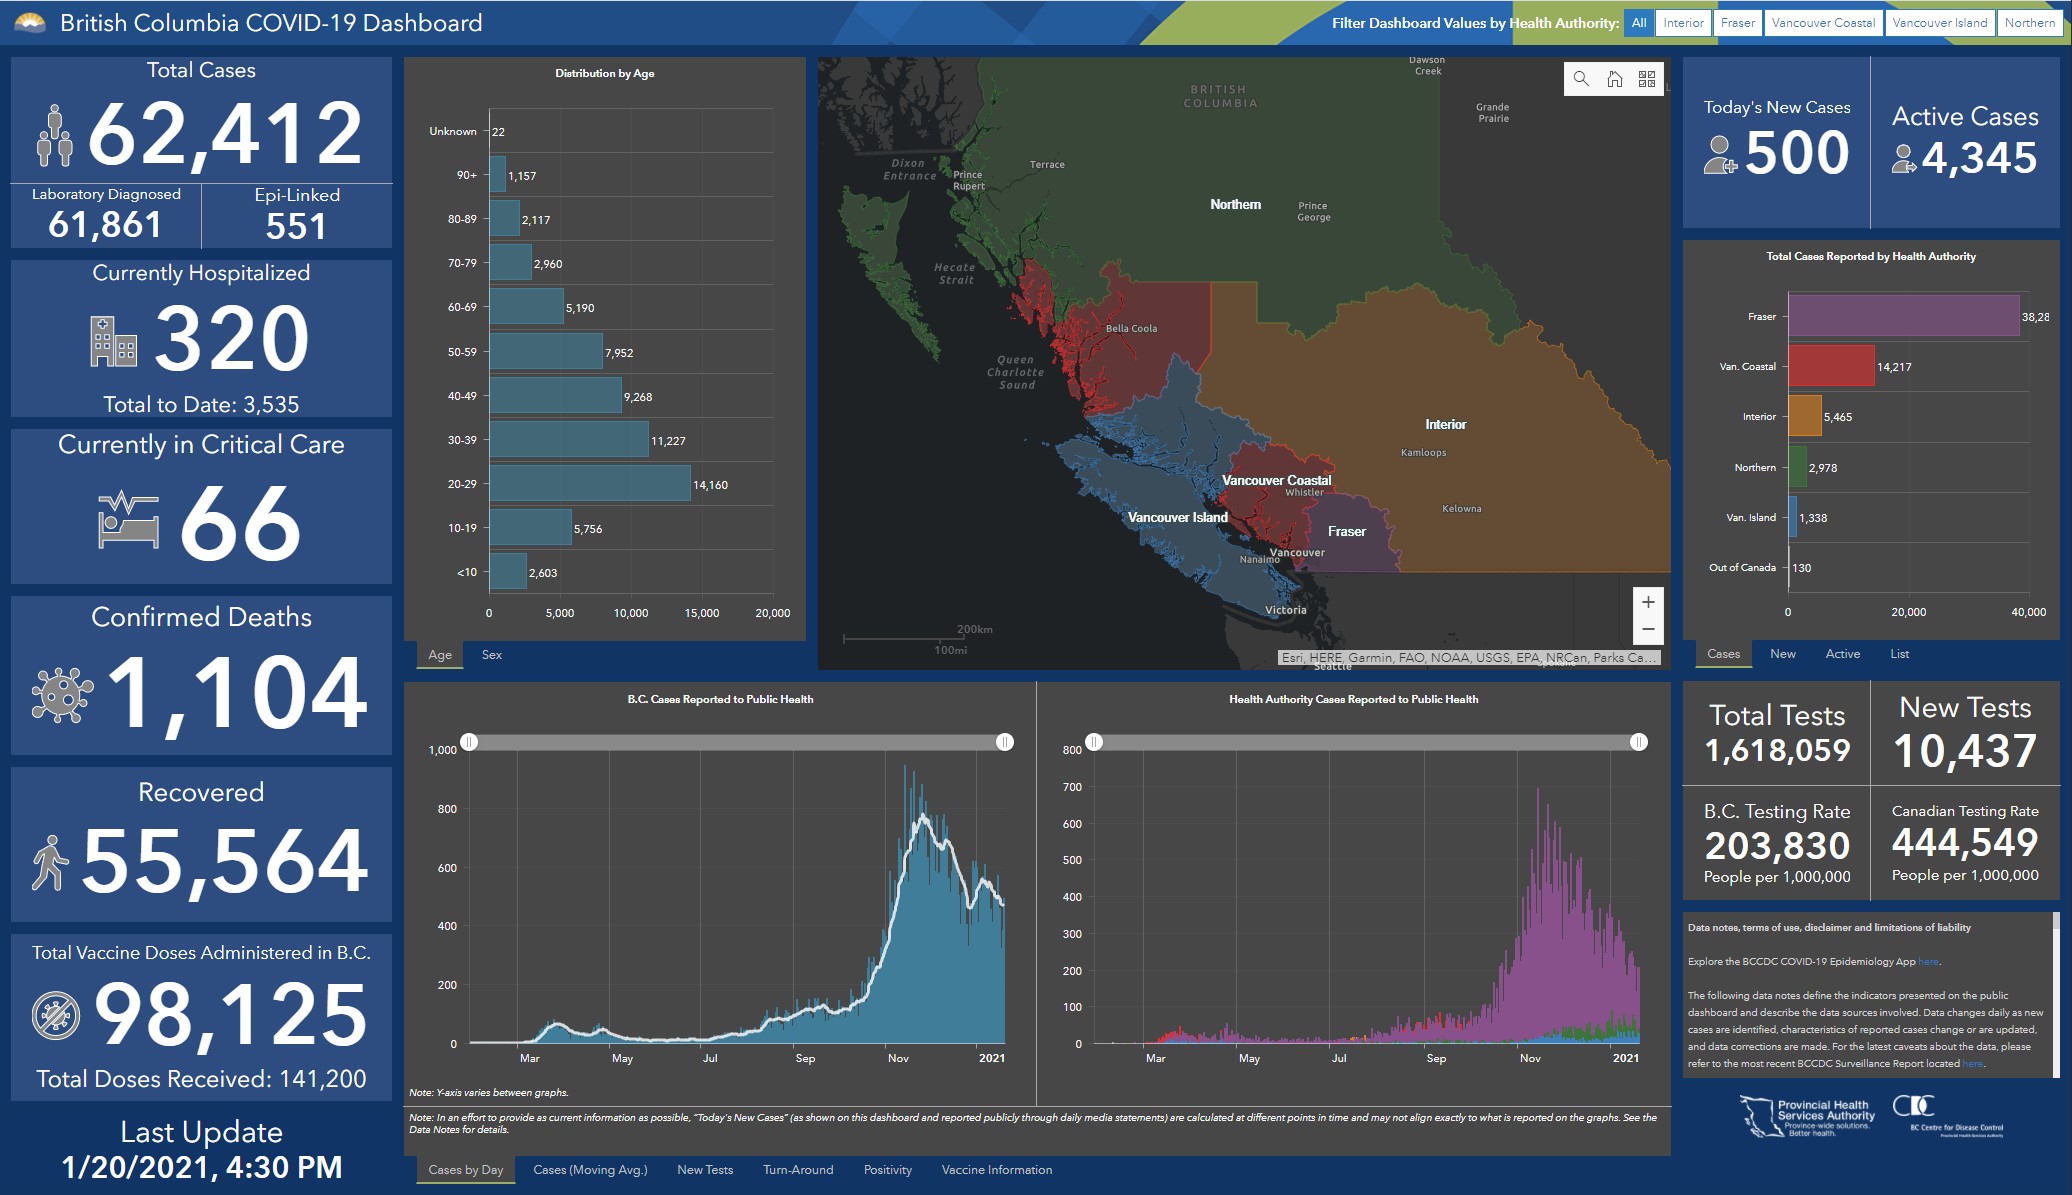
Task: Click the Interior region label on map
Action: [1445, 424]
